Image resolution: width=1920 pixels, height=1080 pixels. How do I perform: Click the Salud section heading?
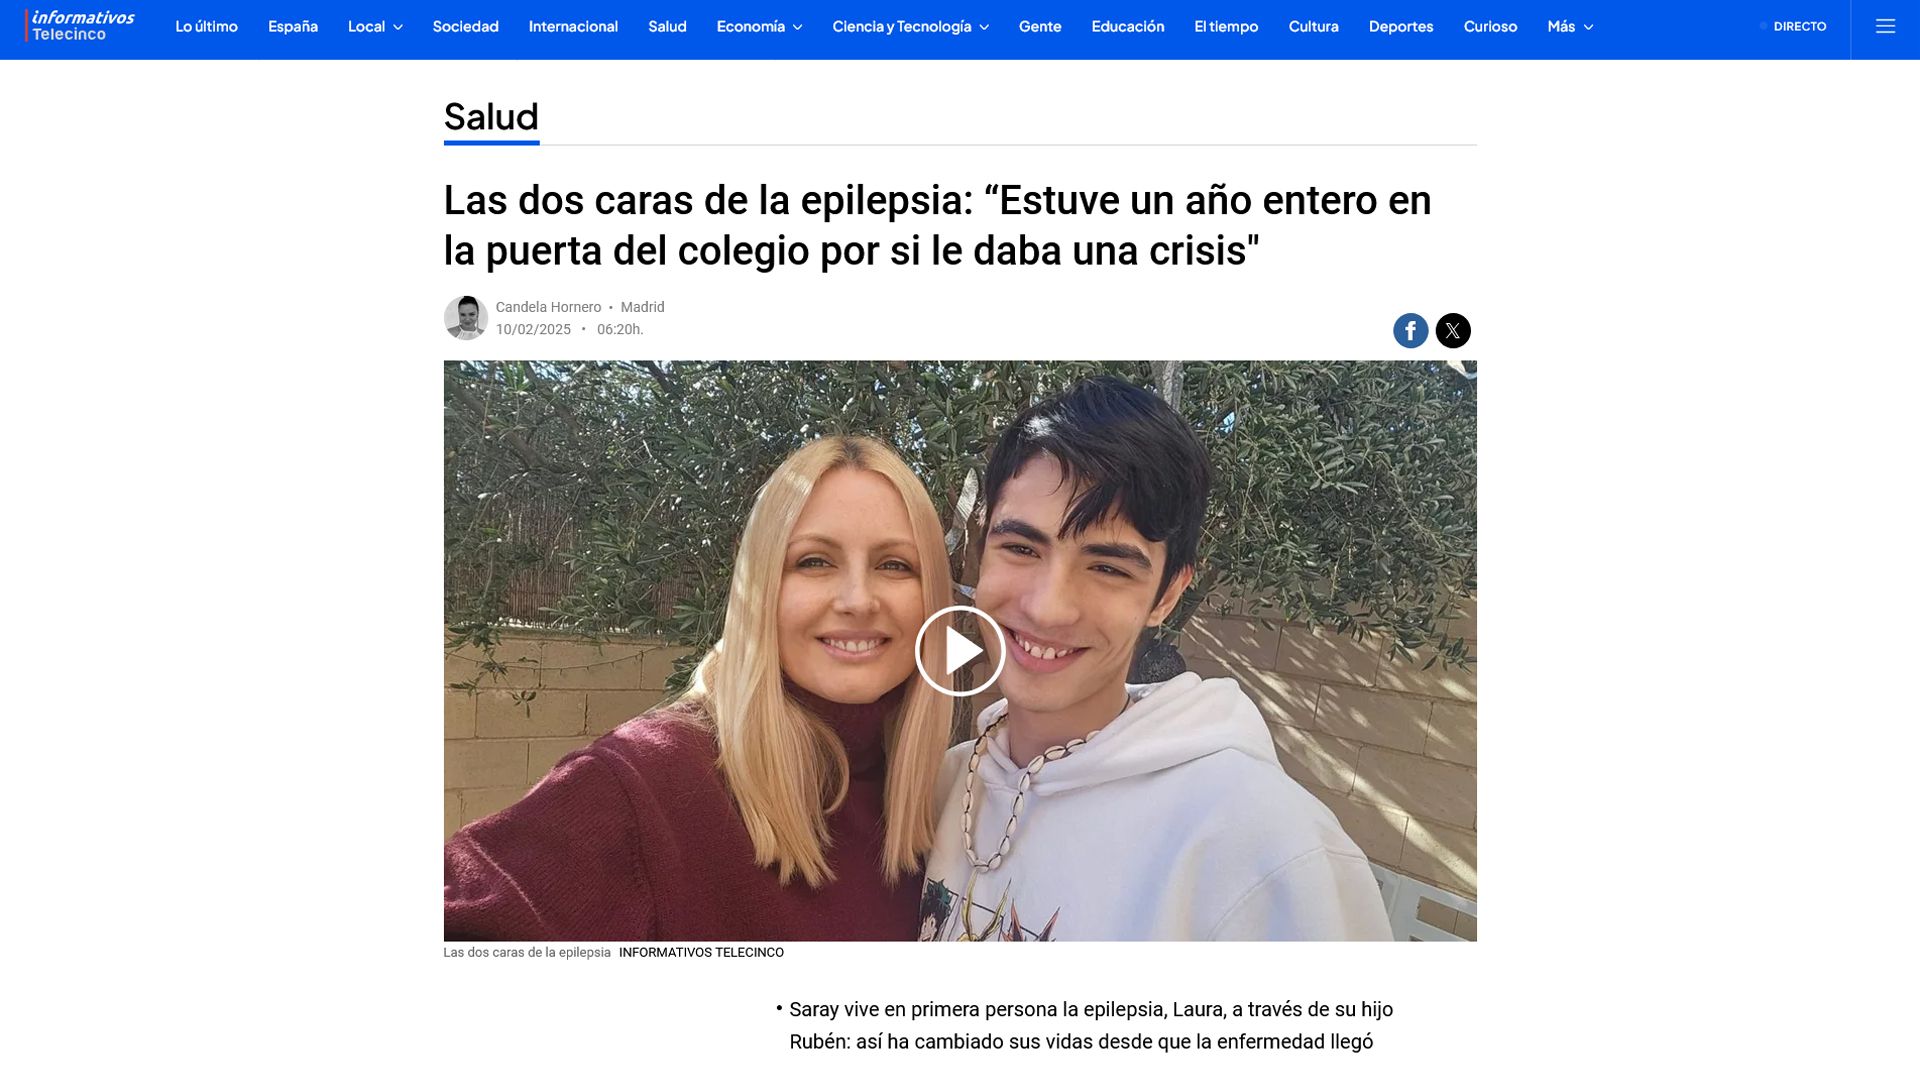491,117
